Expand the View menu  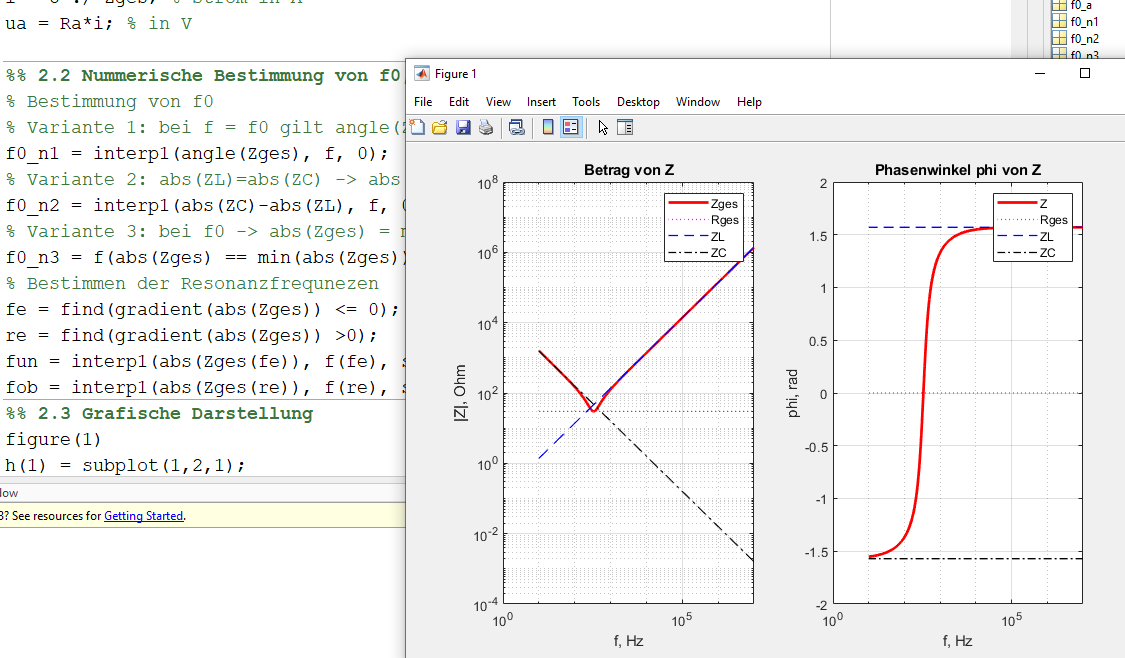click(x=498, y=102)
